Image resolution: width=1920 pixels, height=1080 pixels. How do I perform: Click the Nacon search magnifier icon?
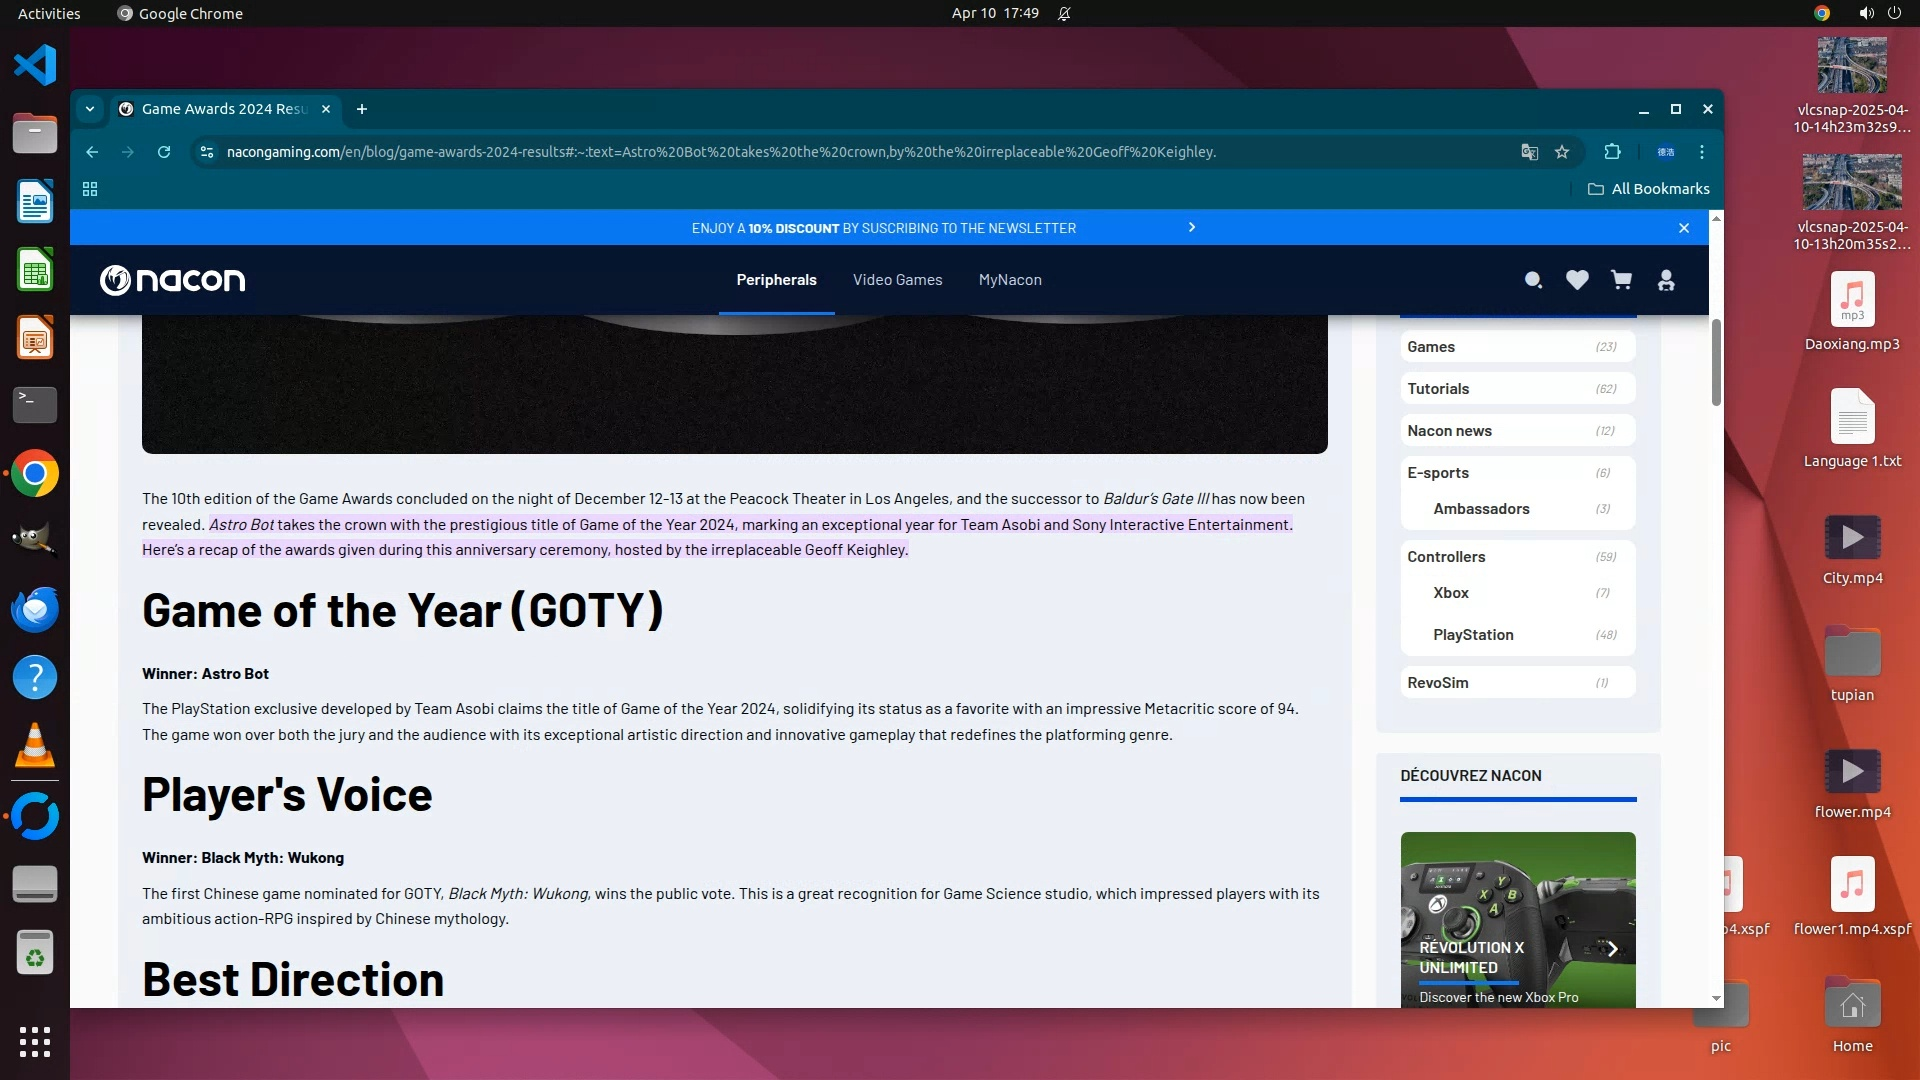coord(1532,280)
